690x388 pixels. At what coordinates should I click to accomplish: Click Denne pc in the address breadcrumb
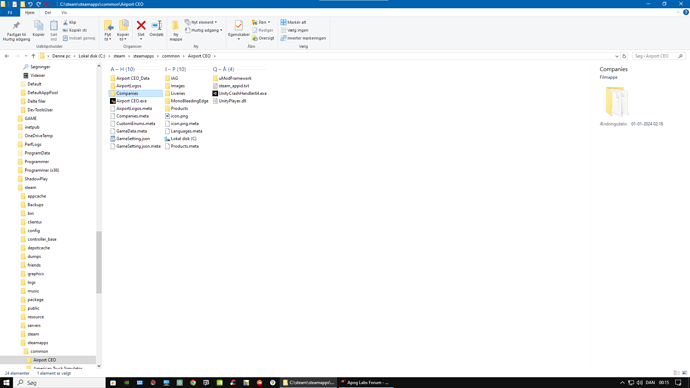(61, 56)
